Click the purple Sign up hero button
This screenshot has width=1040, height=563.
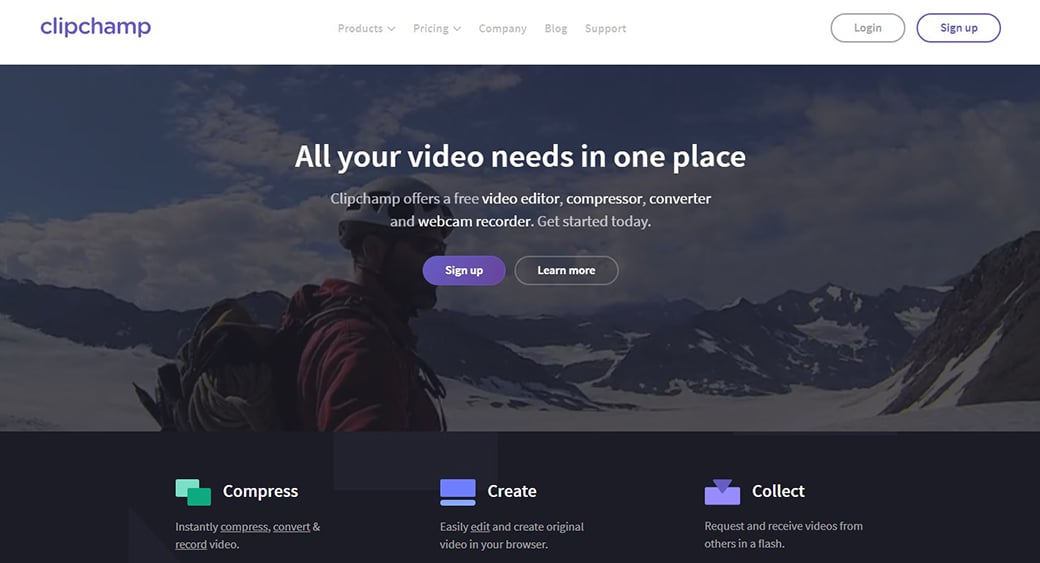(x=463, y=270)
